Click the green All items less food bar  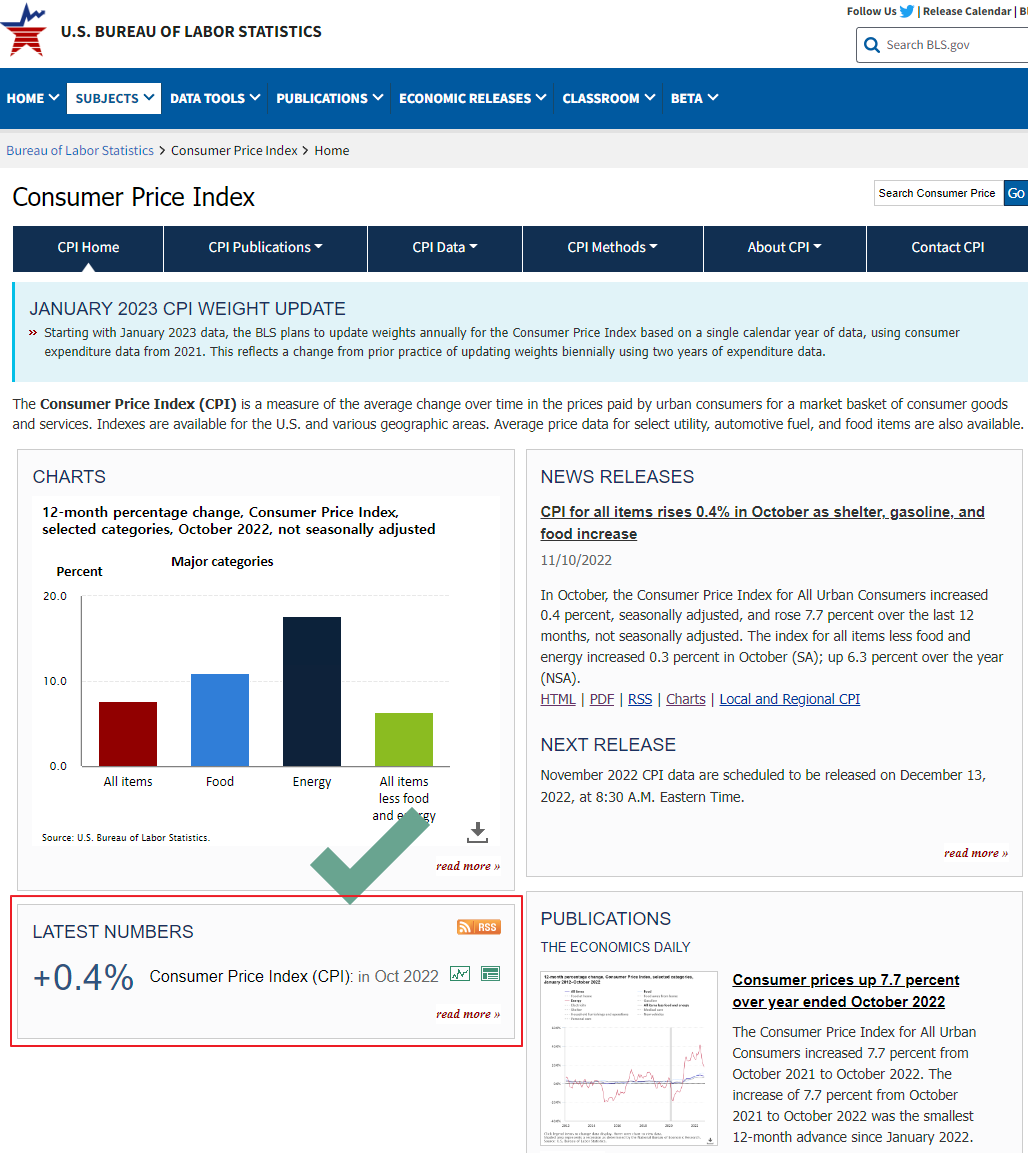[x=404, y=740]
